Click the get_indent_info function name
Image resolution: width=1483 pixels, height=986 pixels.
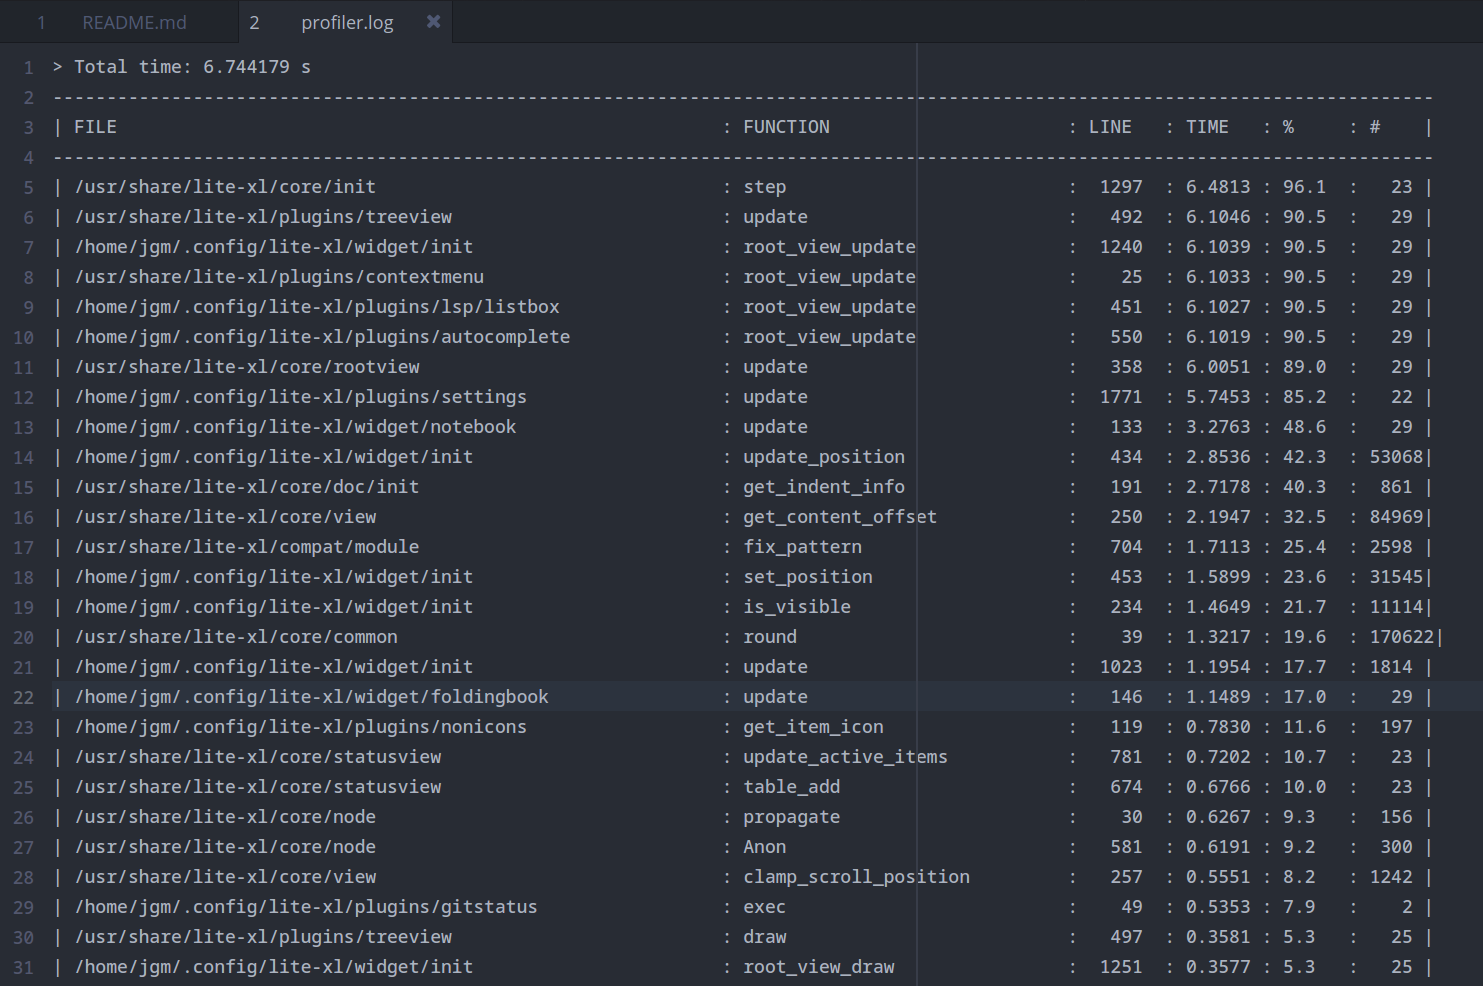[824, 487]
